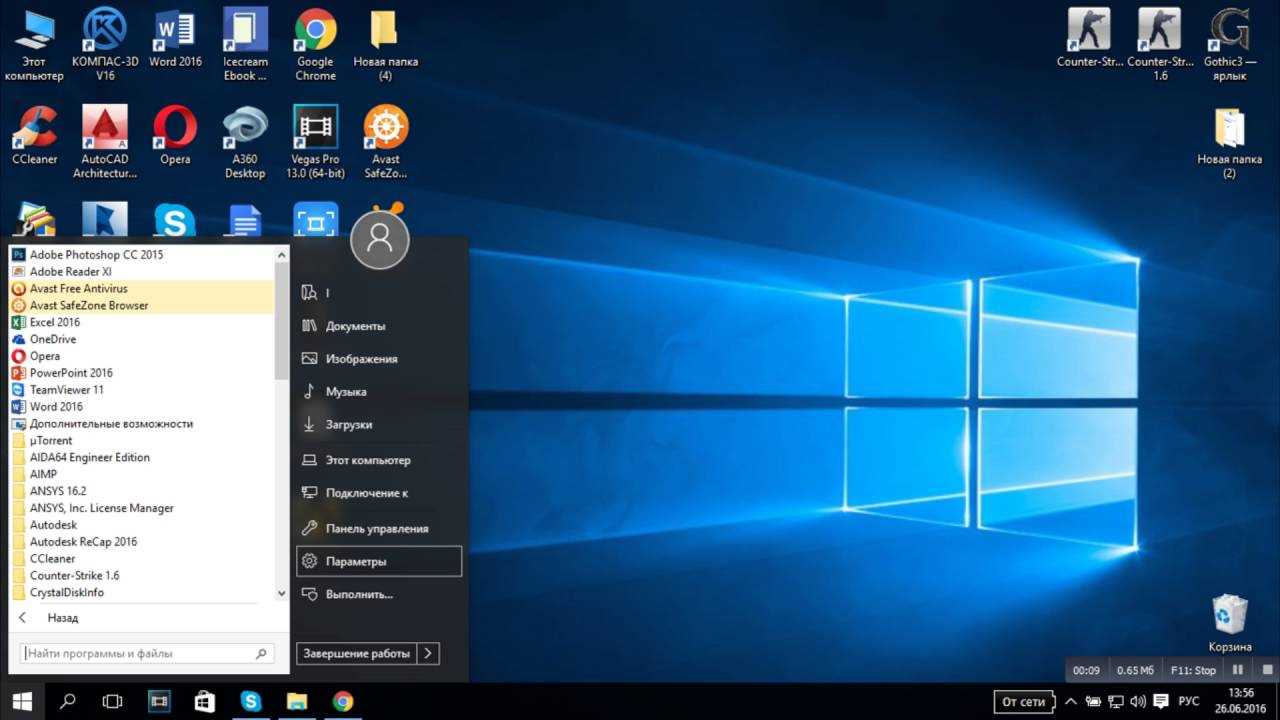Image resolution: width=1280 pixels, height=720 pixels.
Task: Open the Корзина recycle bin
Action: (1229, 622)
